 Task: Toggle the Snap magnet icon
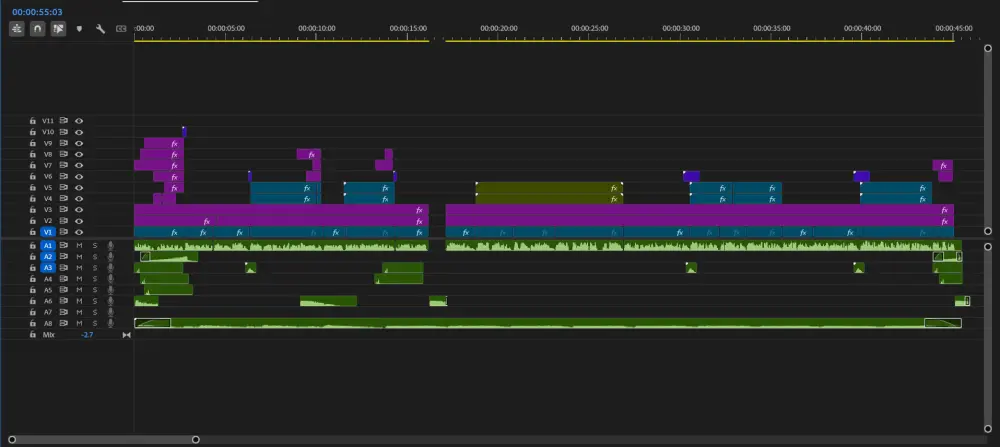38,29
